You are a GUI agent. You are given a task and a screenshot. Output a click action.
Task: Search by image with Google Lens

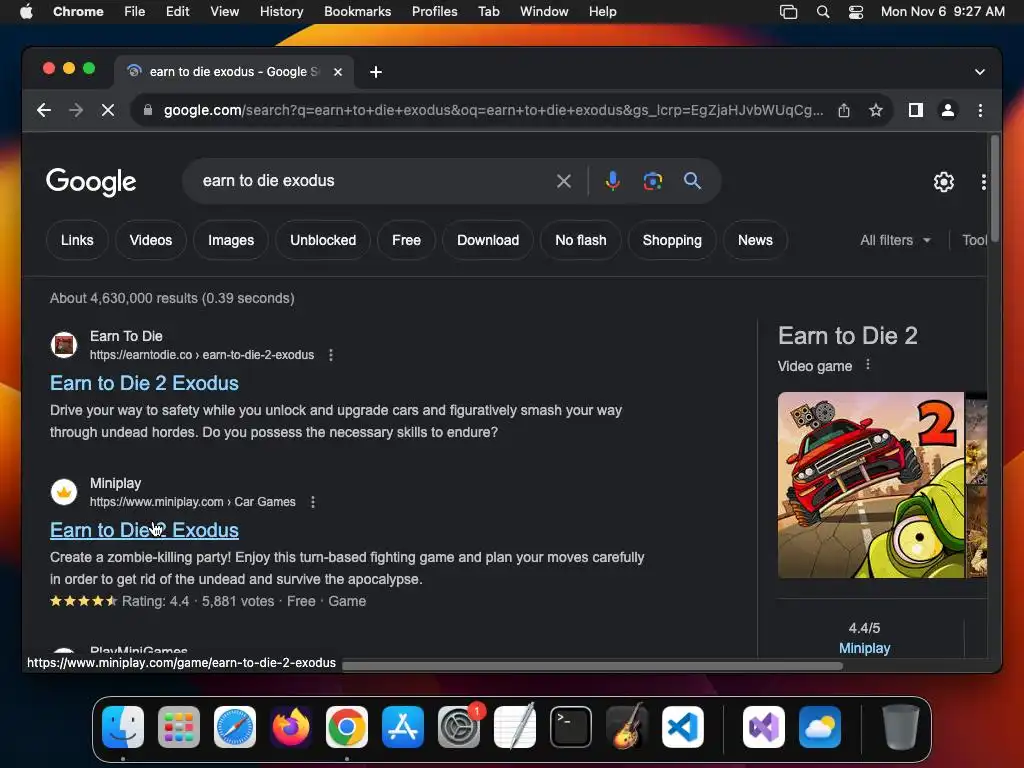click(x=652, y=181)
